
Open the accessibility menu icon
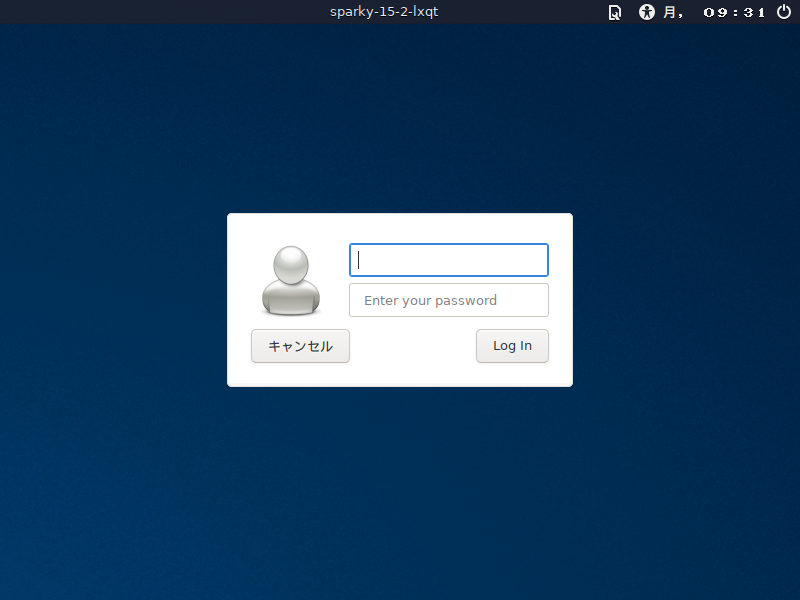(x=646, y=12)
